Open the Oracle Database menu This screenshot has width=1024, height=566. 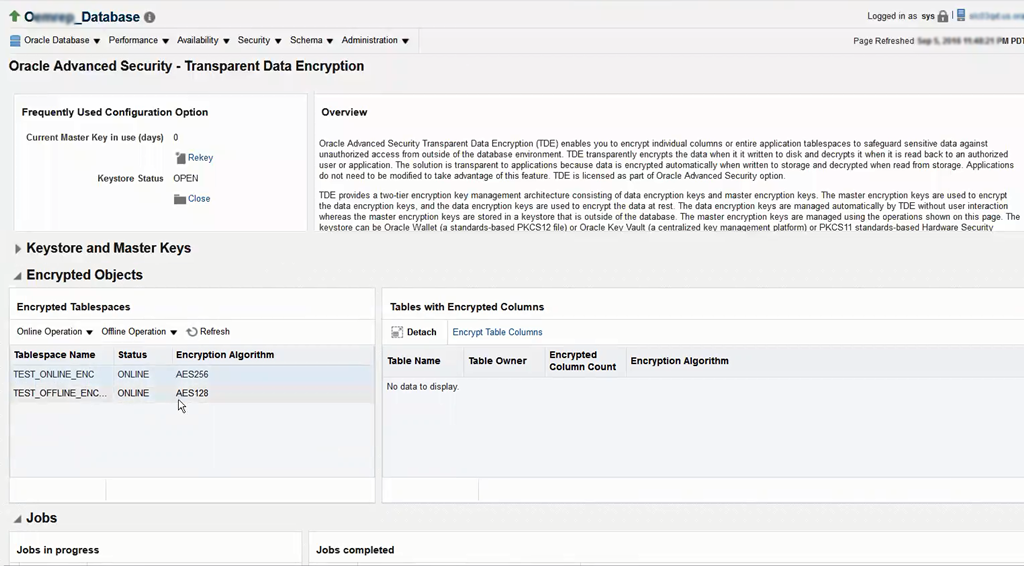pos(62,40)
